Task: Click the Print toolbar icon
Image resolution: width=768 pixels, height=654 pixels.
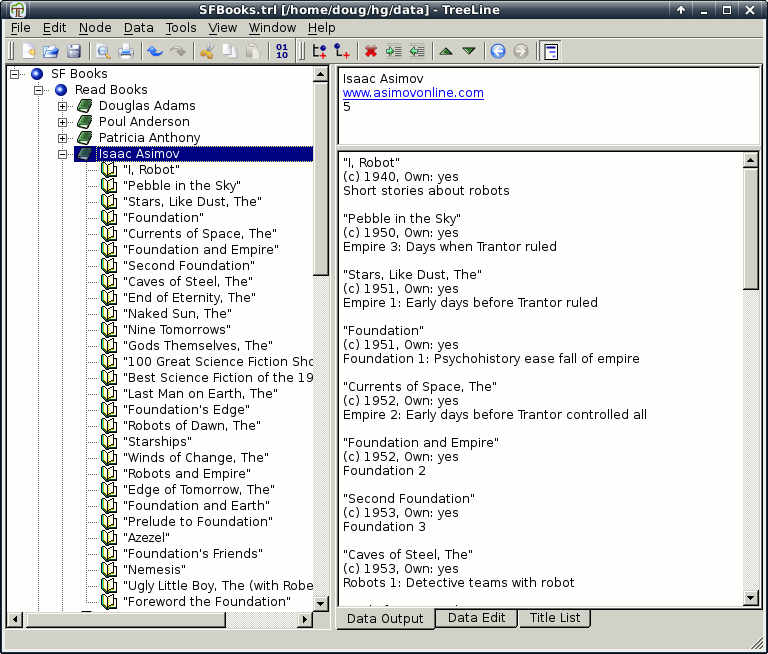Action: click(x=126, y=51)
